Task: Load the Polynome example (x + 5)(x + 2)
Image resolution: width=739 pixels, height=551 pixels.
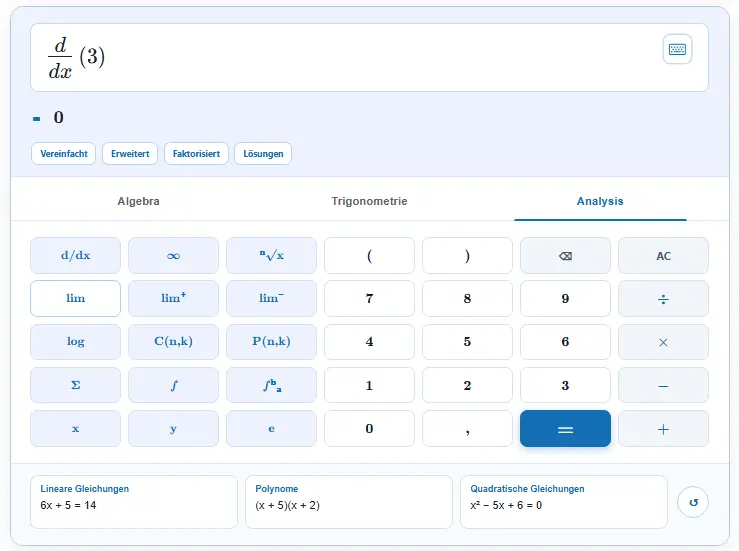Action: tap(349, 502)
